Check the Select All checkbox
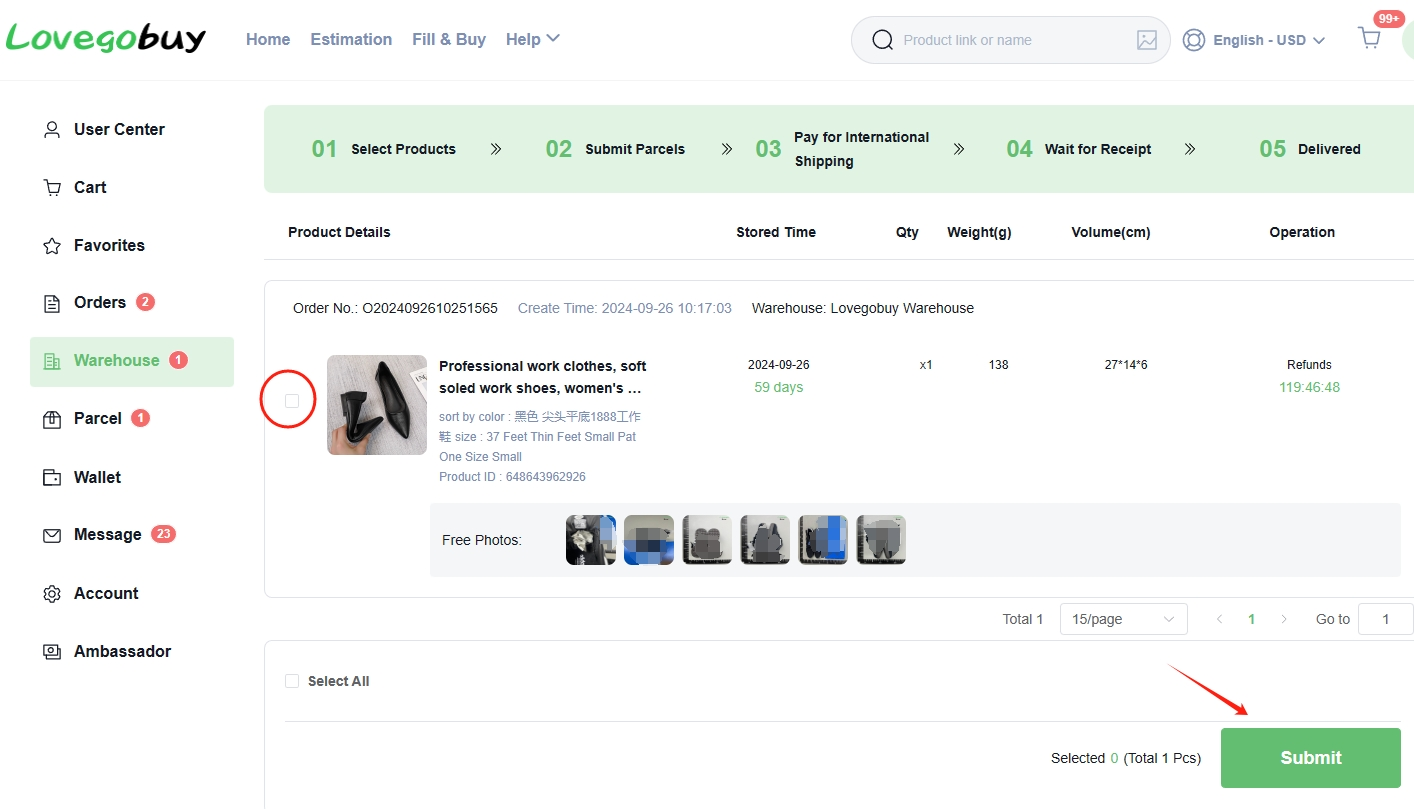This screenshot has height=809, width=1414. pos(292,681)
